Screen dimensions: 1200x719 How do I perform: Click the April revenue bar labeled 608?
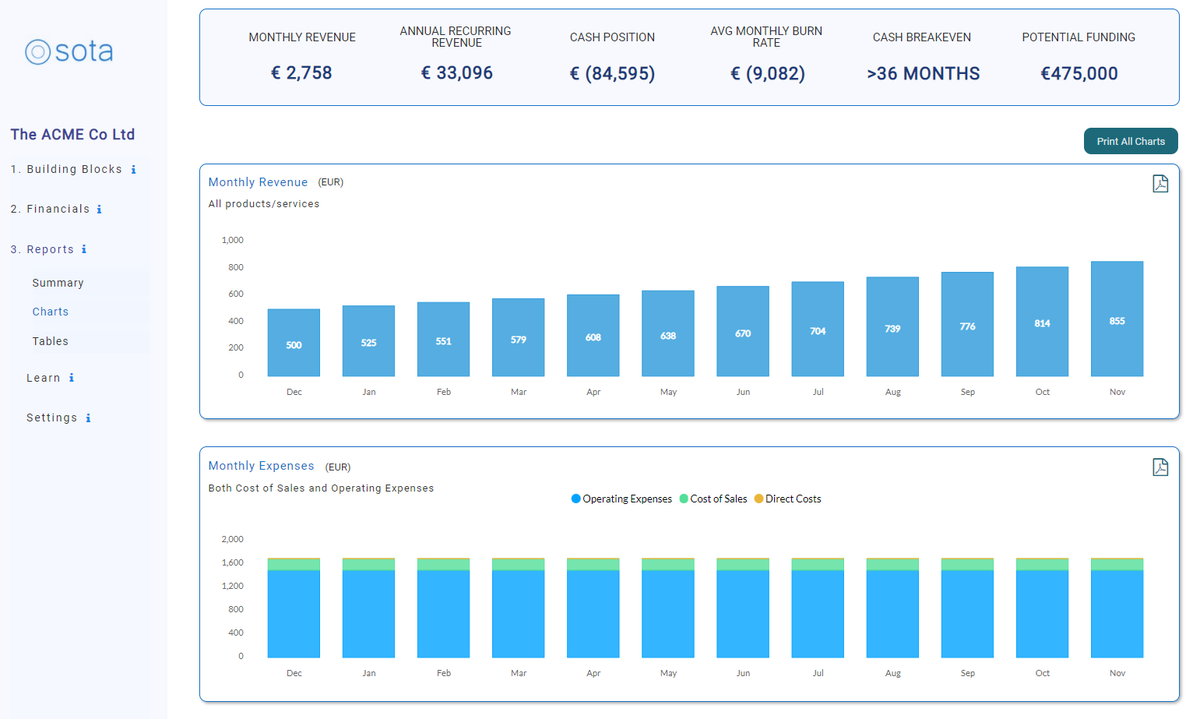pos(593,335)
